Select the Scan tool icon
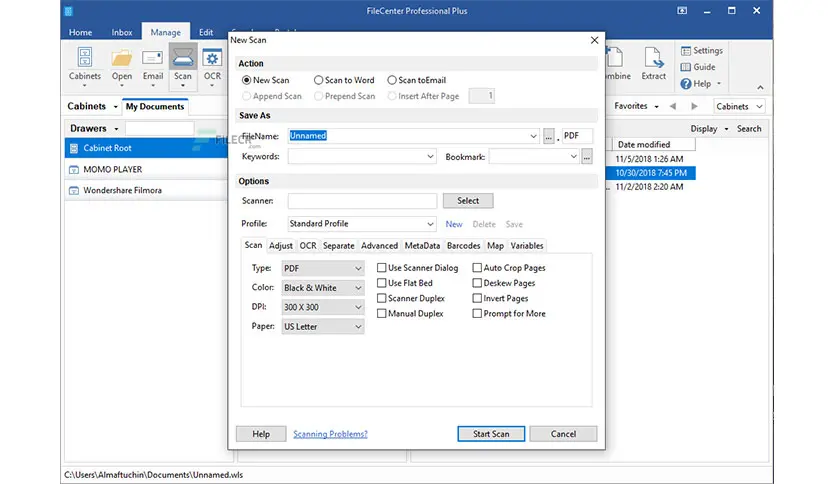Viewport: 836px width, 484px height. pos(183,58)
